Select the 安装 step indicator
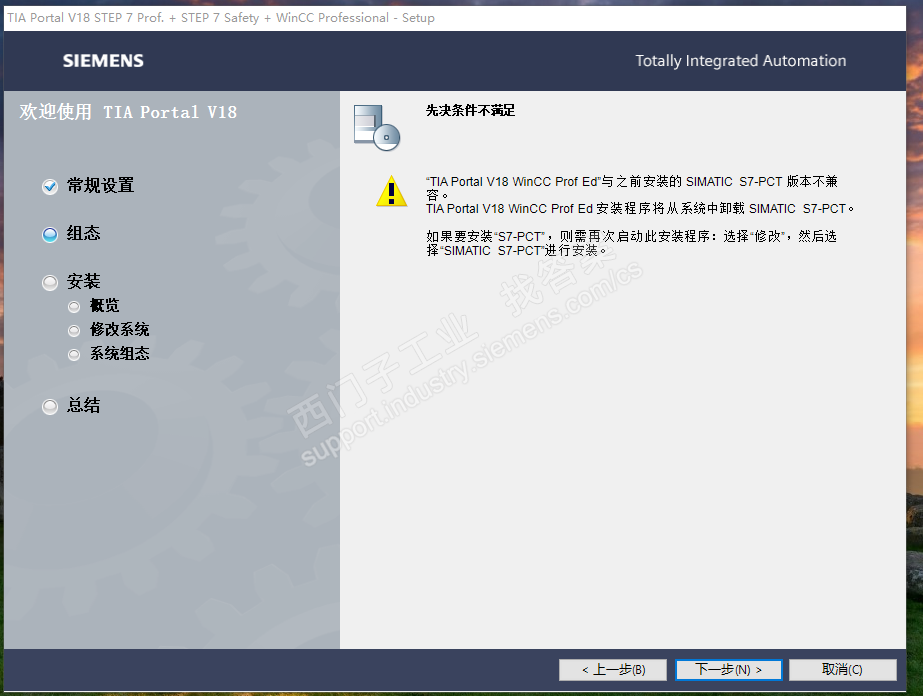Screen dimensions: 923x696 tap(50, 283)
